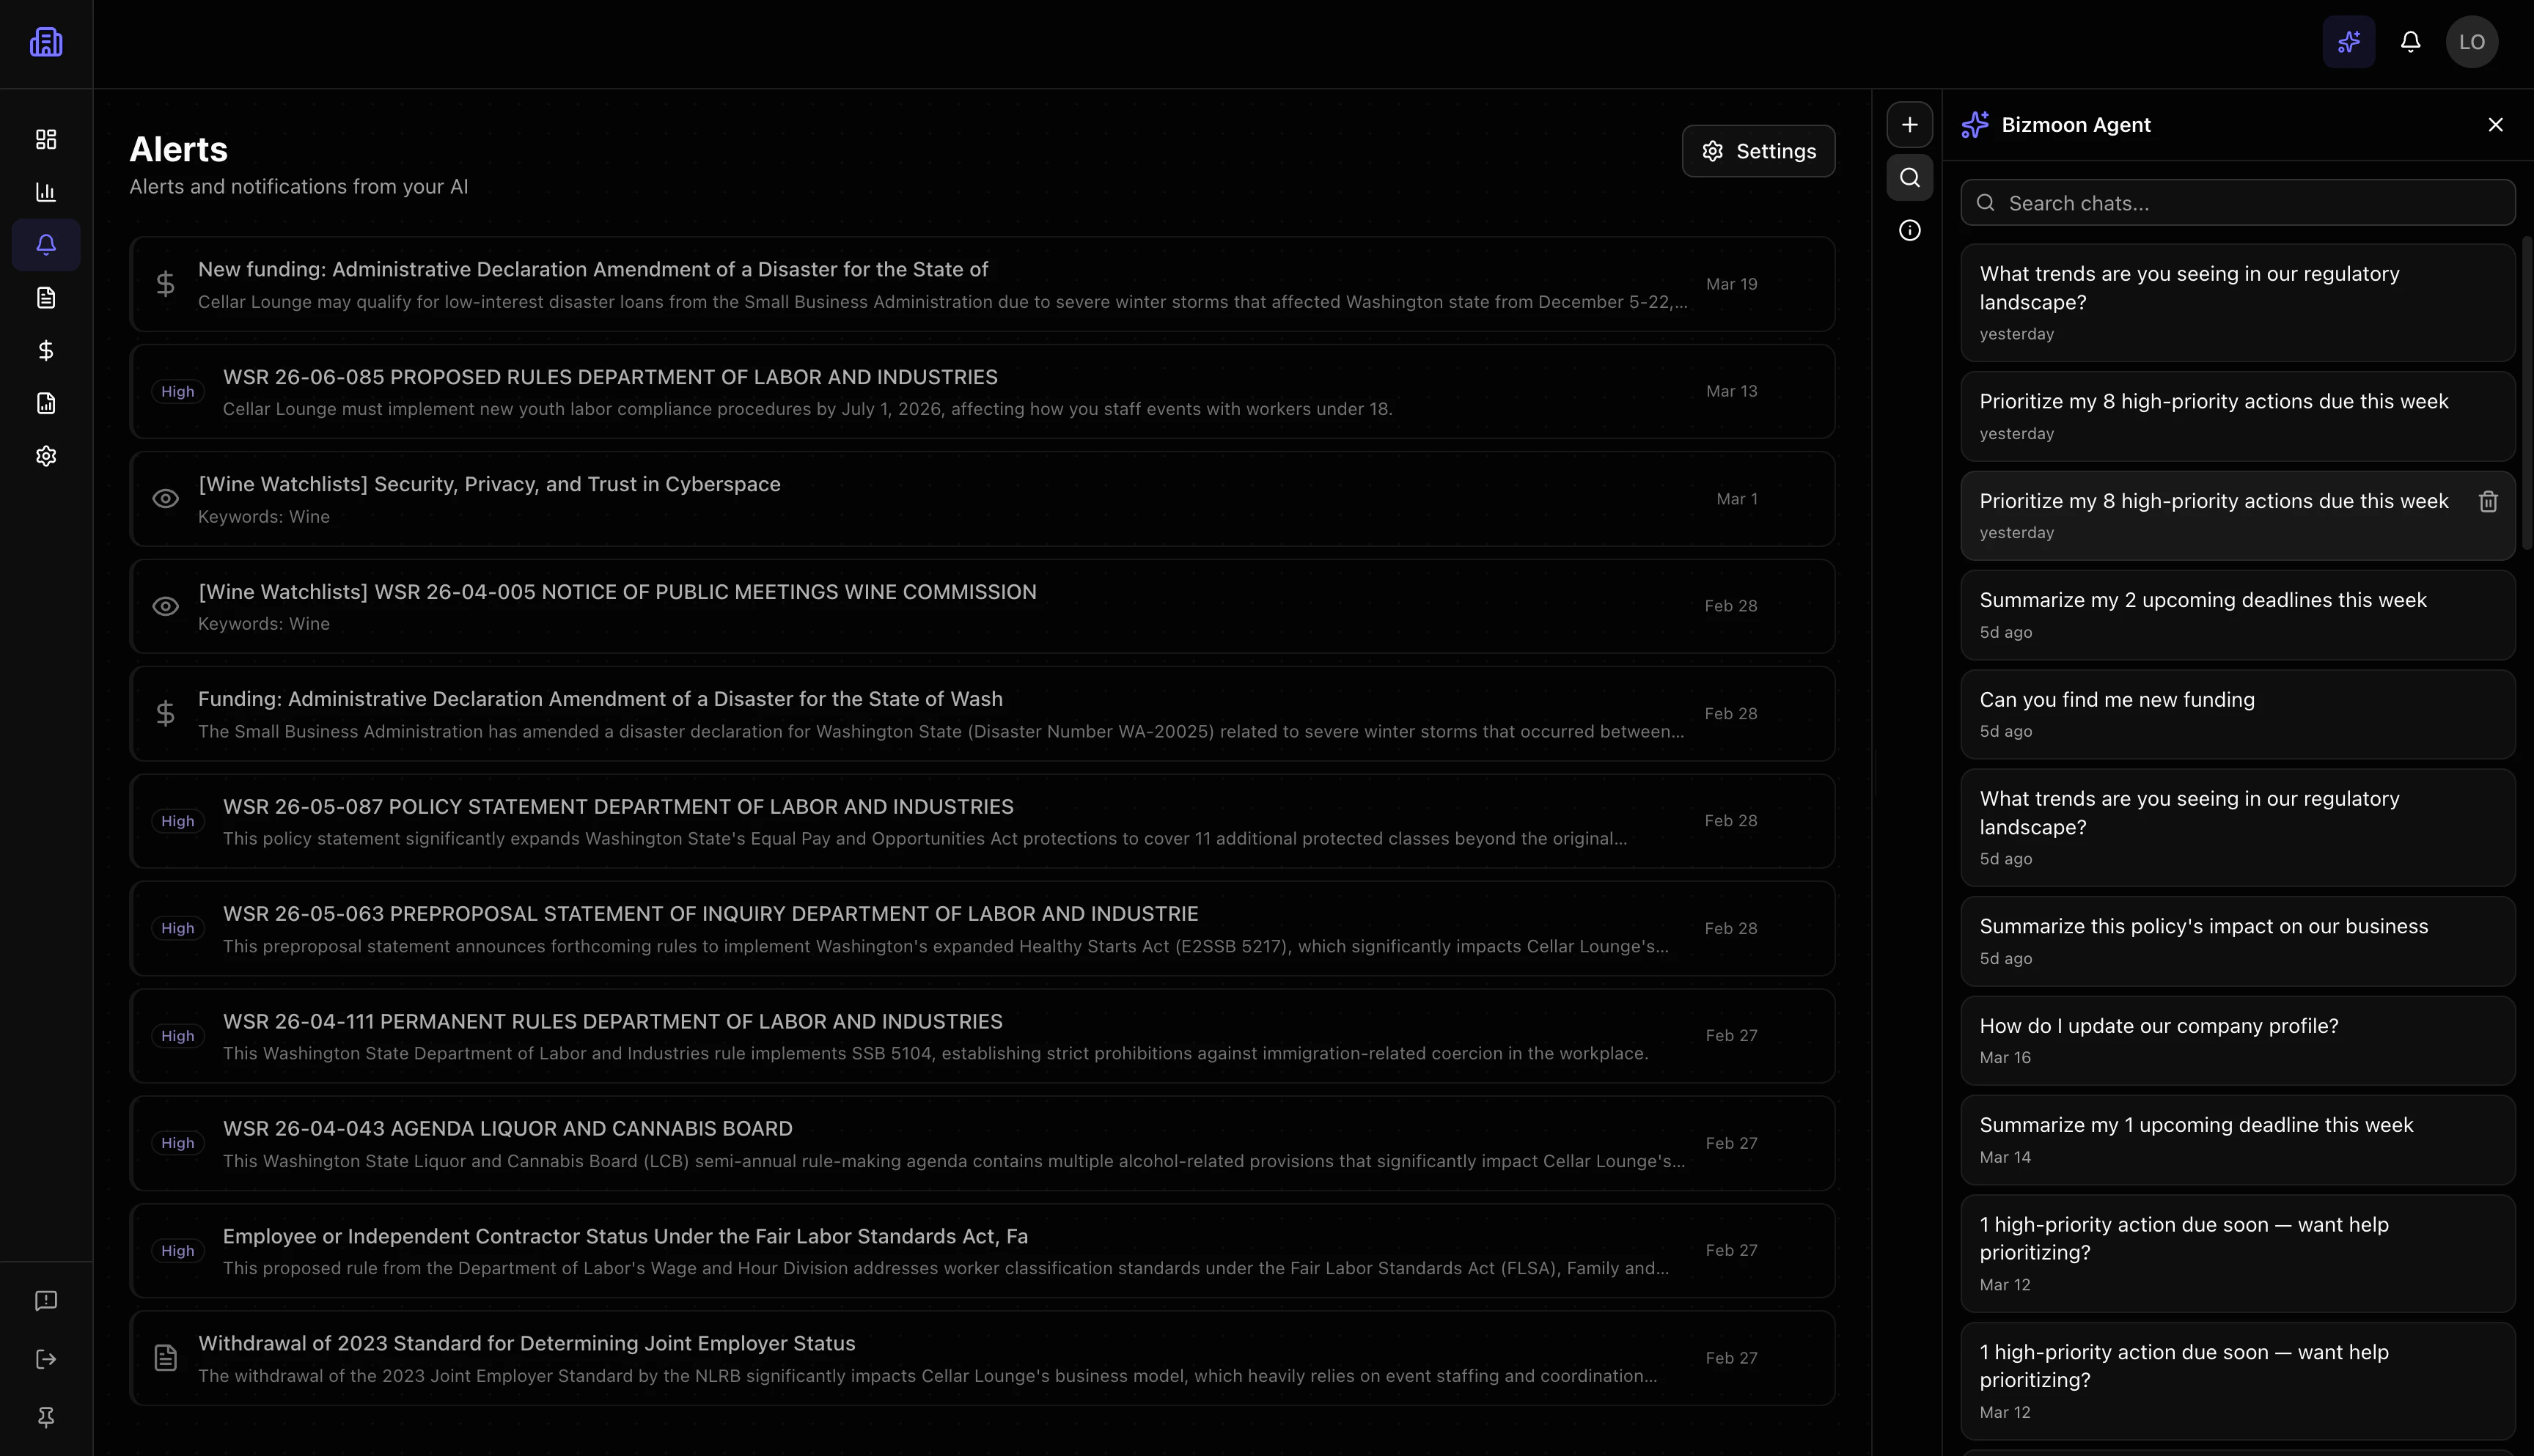
Task: Open the Security, Privacy, and Trust watchlist alert
Action: 489,484
